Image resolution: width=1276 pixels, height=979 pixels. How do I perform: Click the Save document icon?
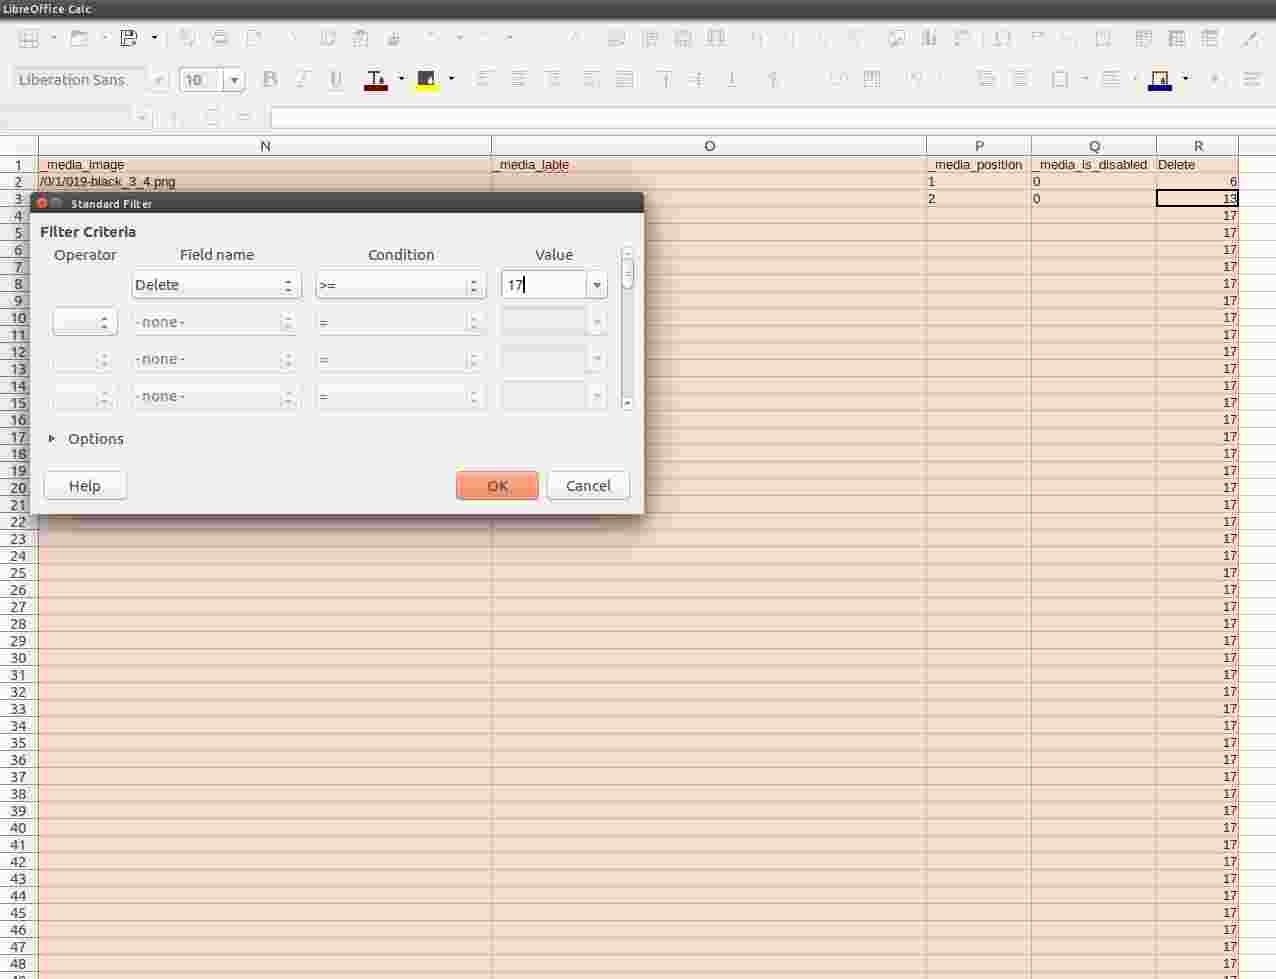(129, 38)
